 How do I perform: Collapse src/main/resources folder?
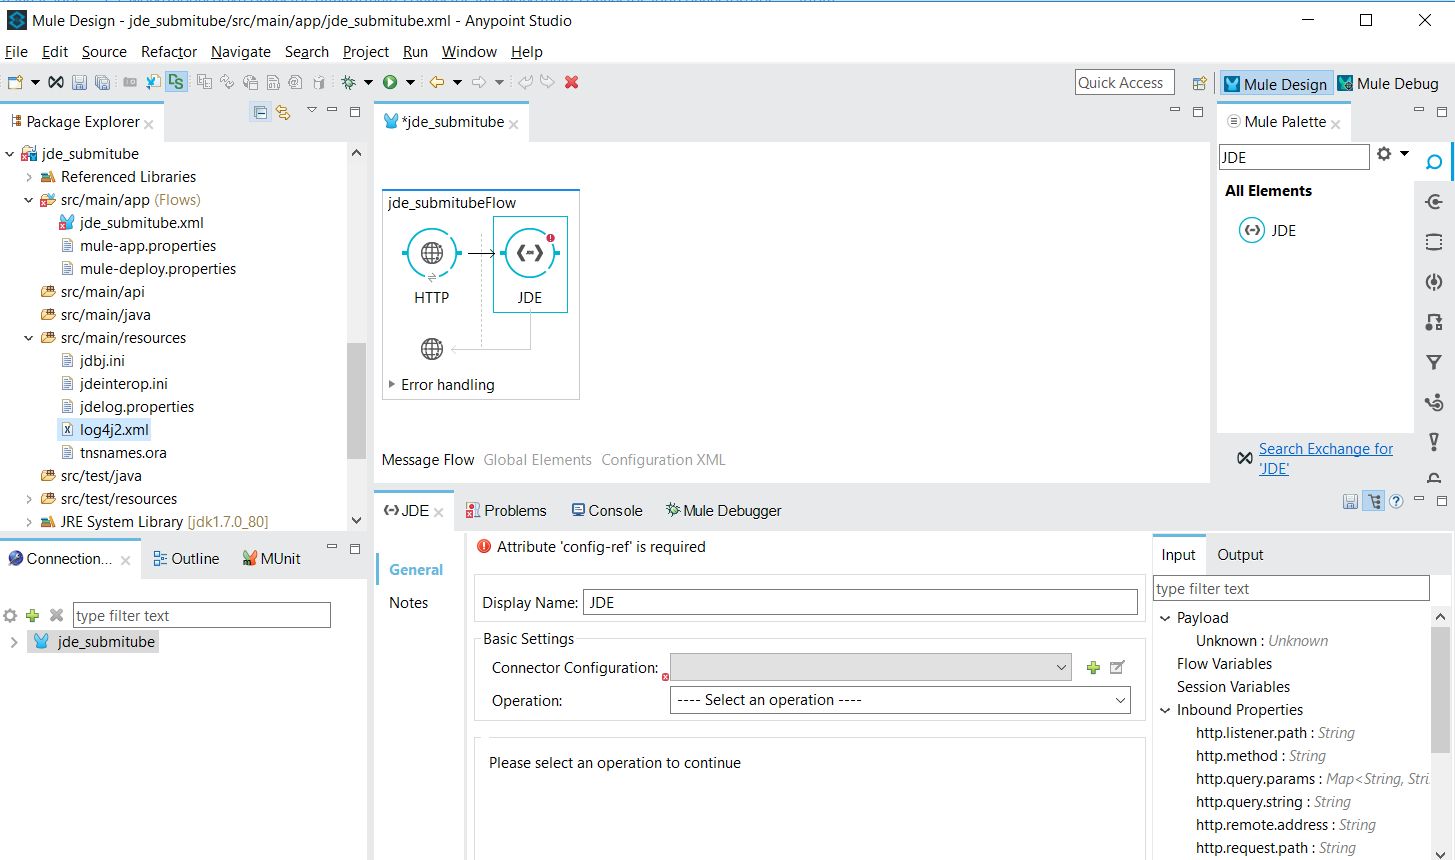[29, 338]
